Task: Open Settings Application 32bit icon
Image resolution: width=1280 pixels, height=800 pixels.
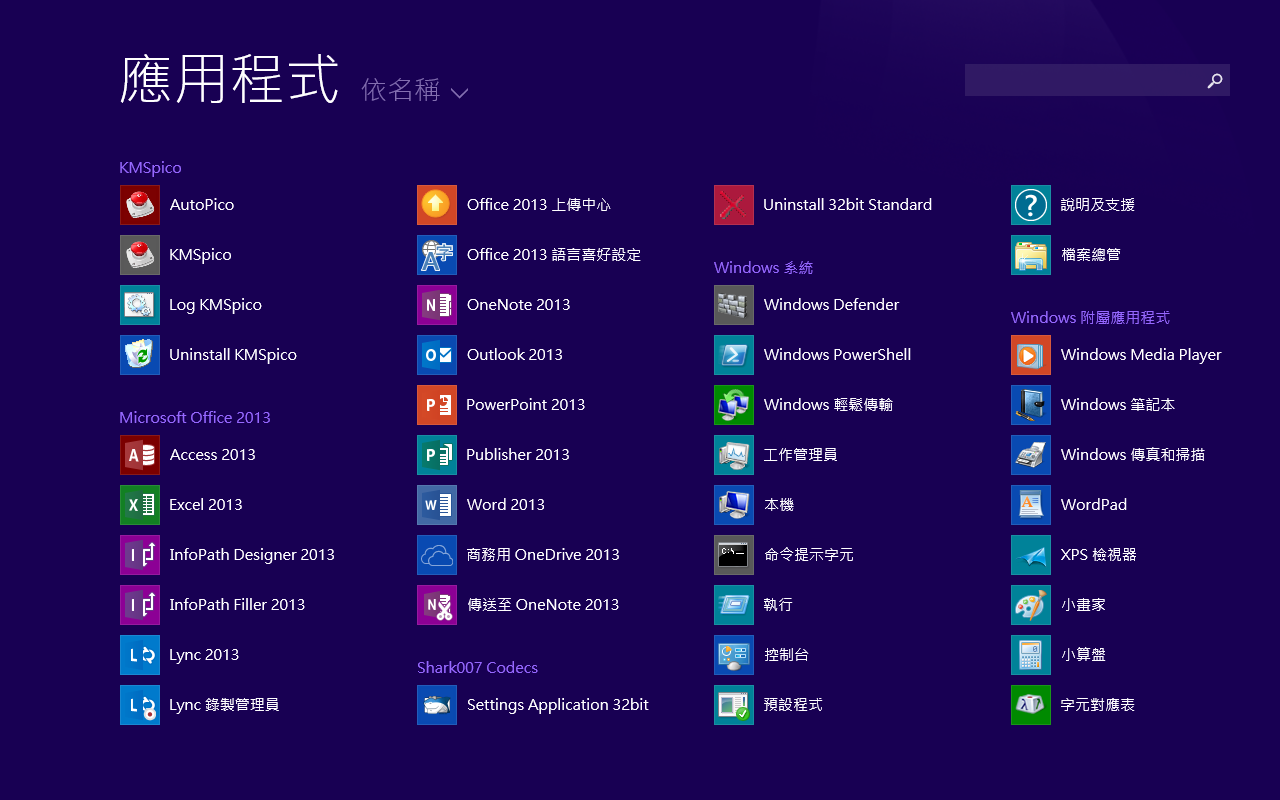Action: [x=437, y=705]
